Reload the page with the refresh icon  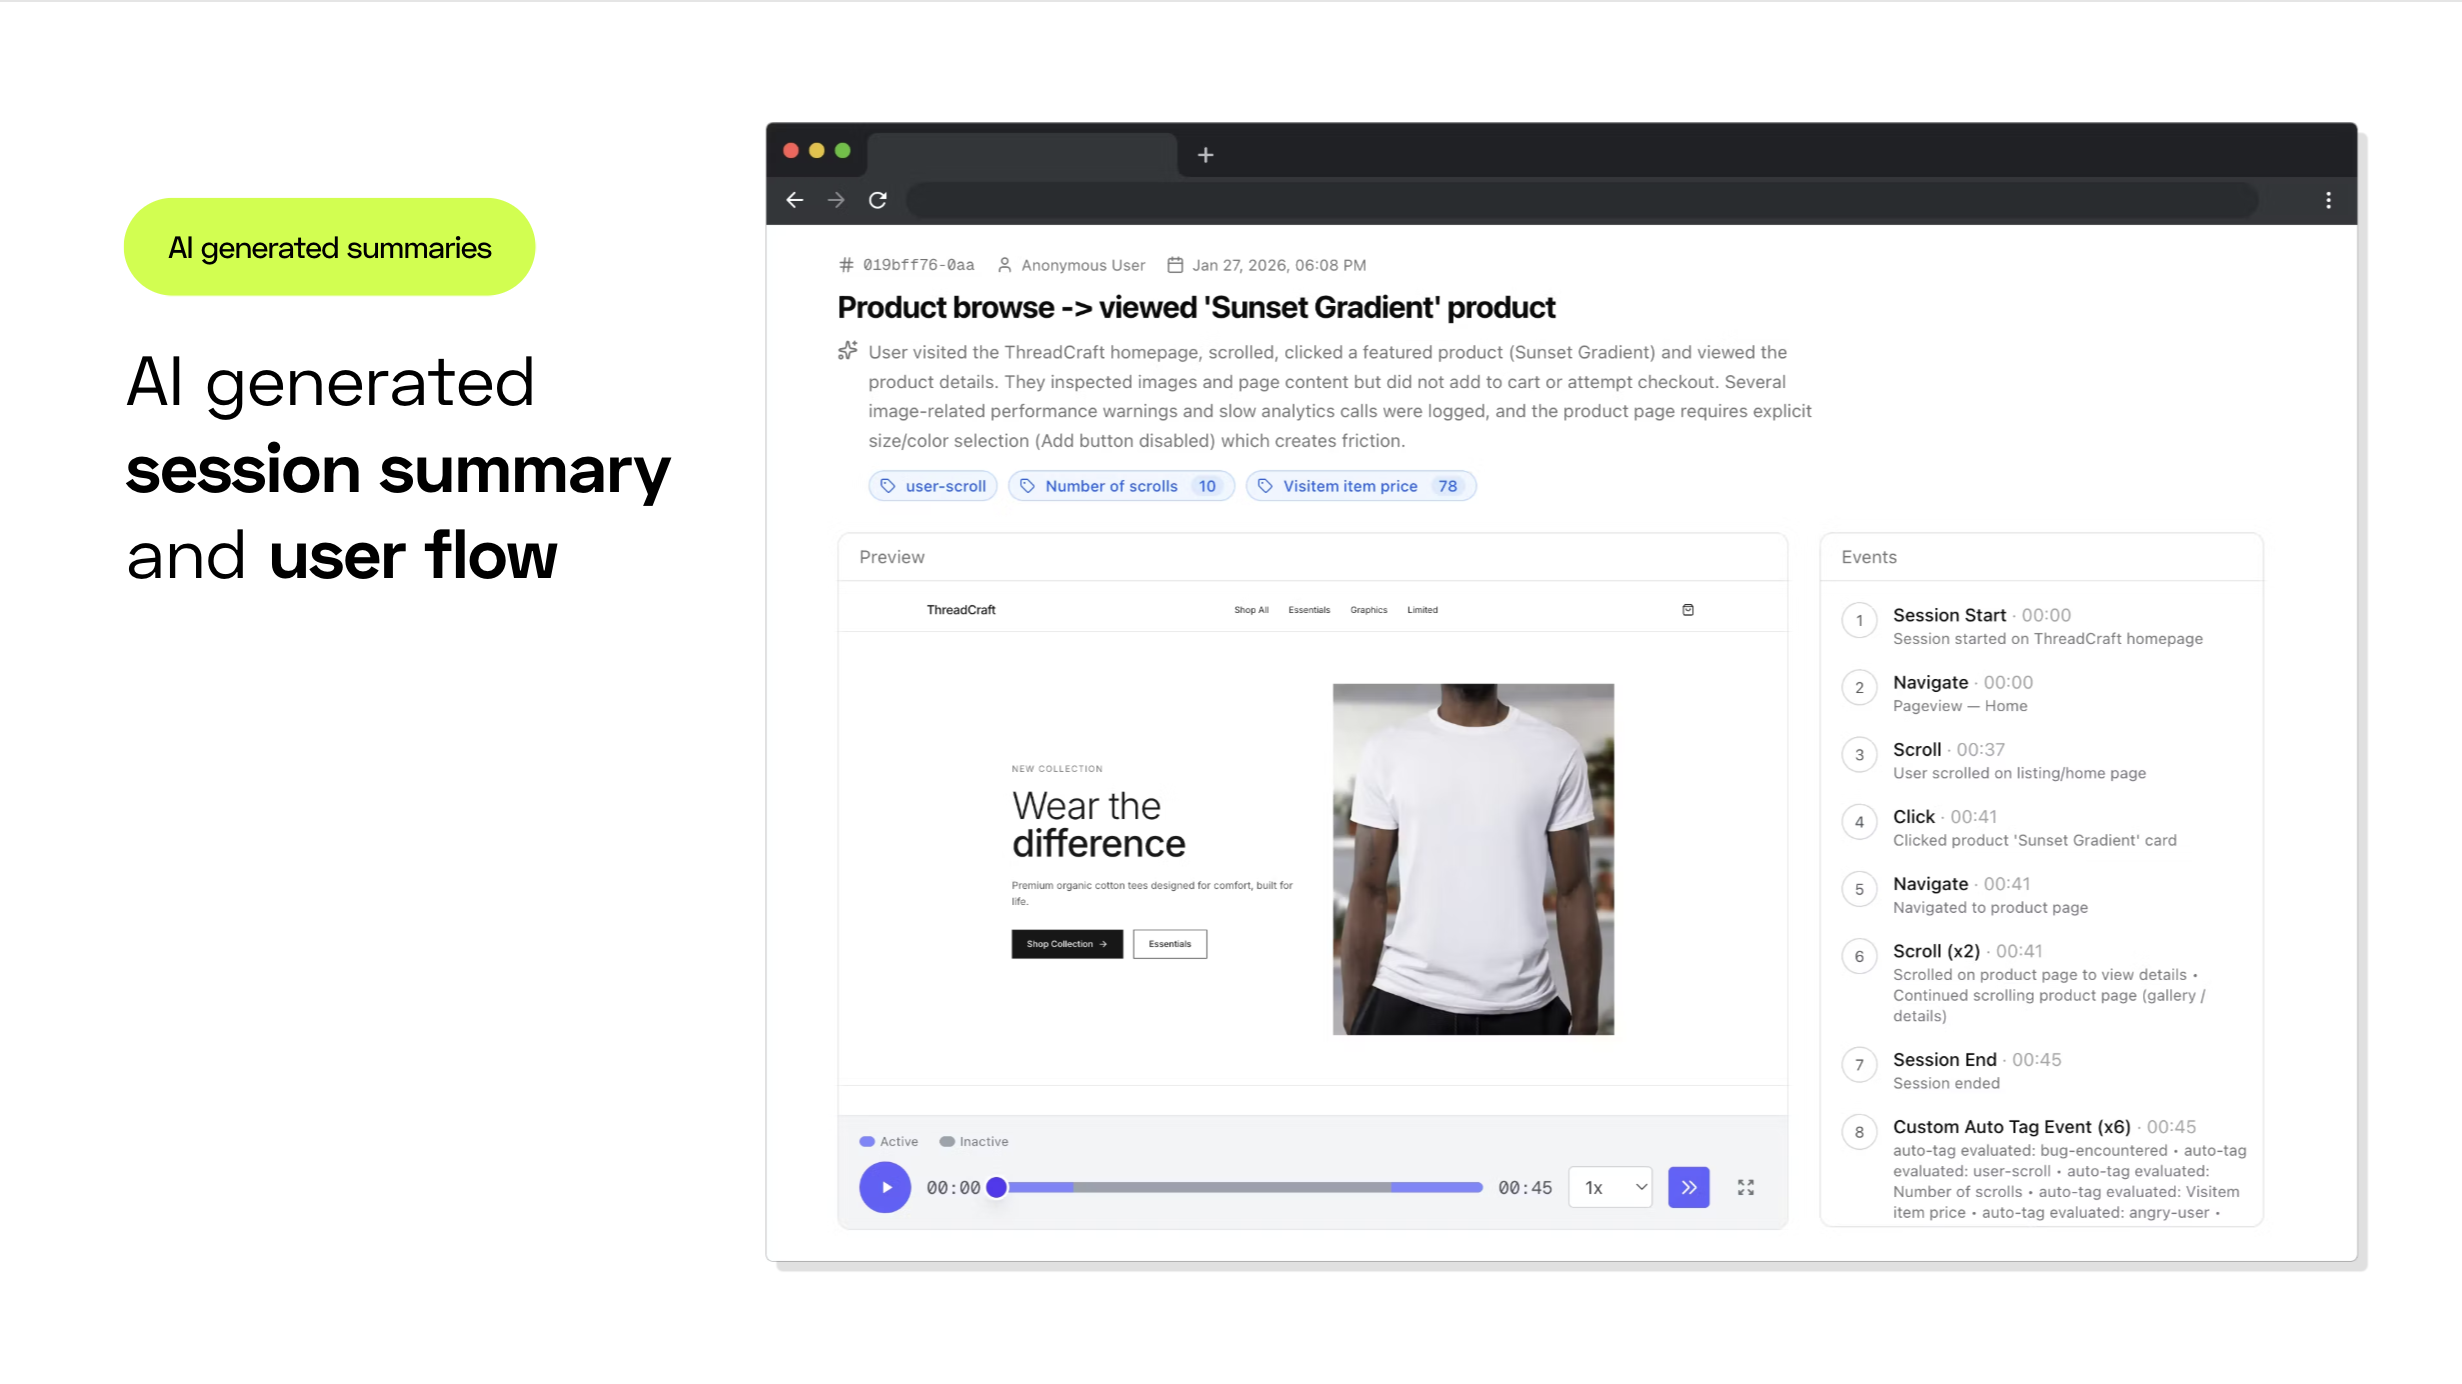[x=877, y=200]
